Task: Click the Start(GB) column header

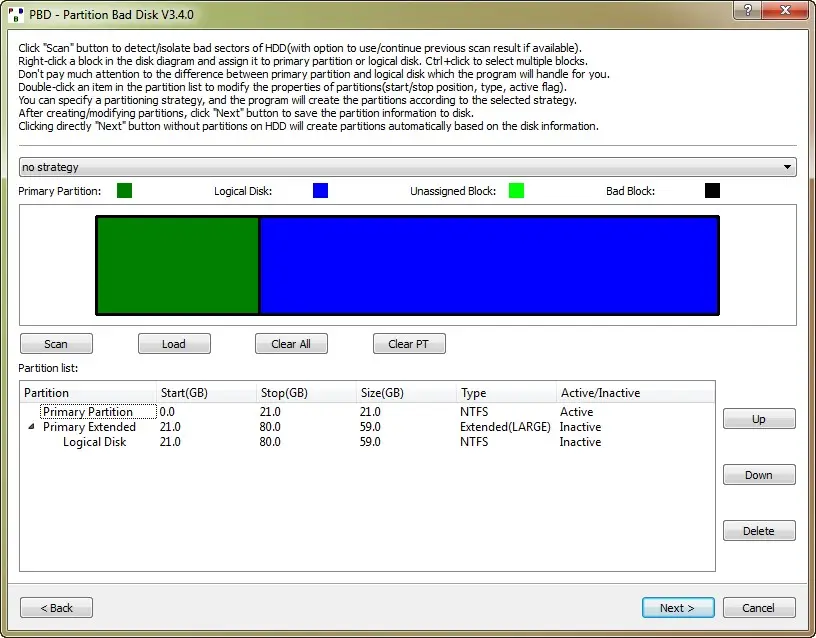Action: (206, 393)
